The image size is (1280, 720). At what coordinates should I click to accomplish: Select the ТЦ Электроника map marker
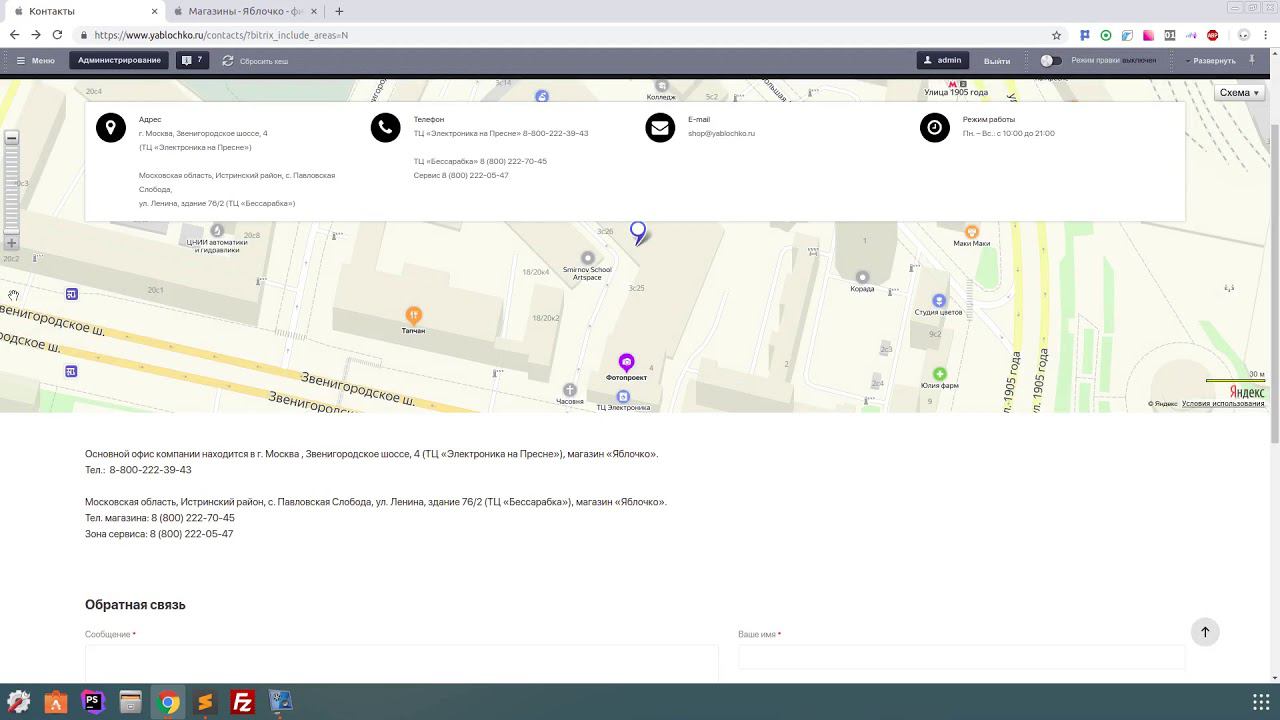(x=623, y=397)
